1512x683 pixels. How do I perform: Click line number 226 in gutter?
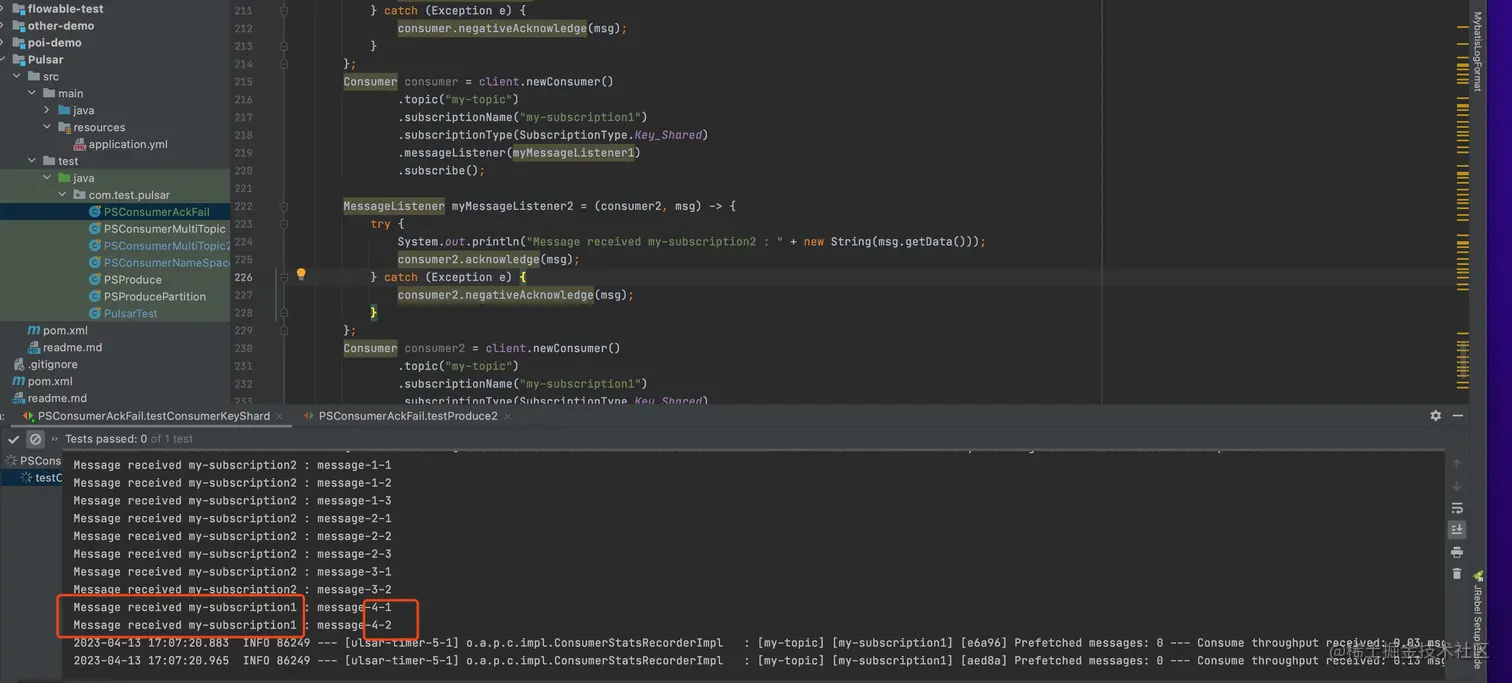click(x=244, y=277)
